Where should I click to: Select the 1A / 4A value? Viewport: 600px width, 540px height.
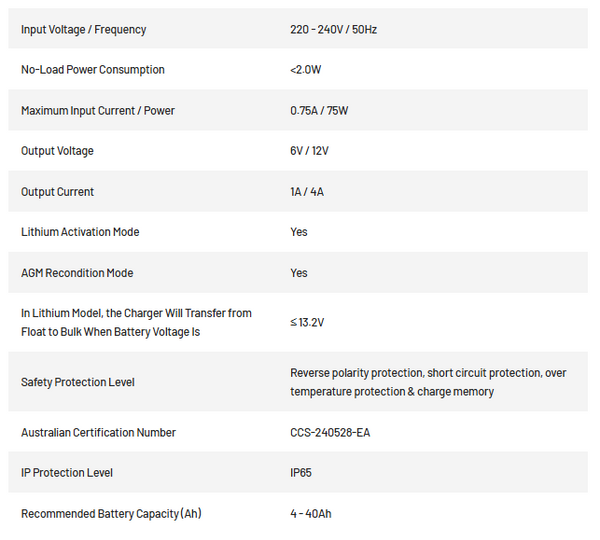(x=307, y=192)
